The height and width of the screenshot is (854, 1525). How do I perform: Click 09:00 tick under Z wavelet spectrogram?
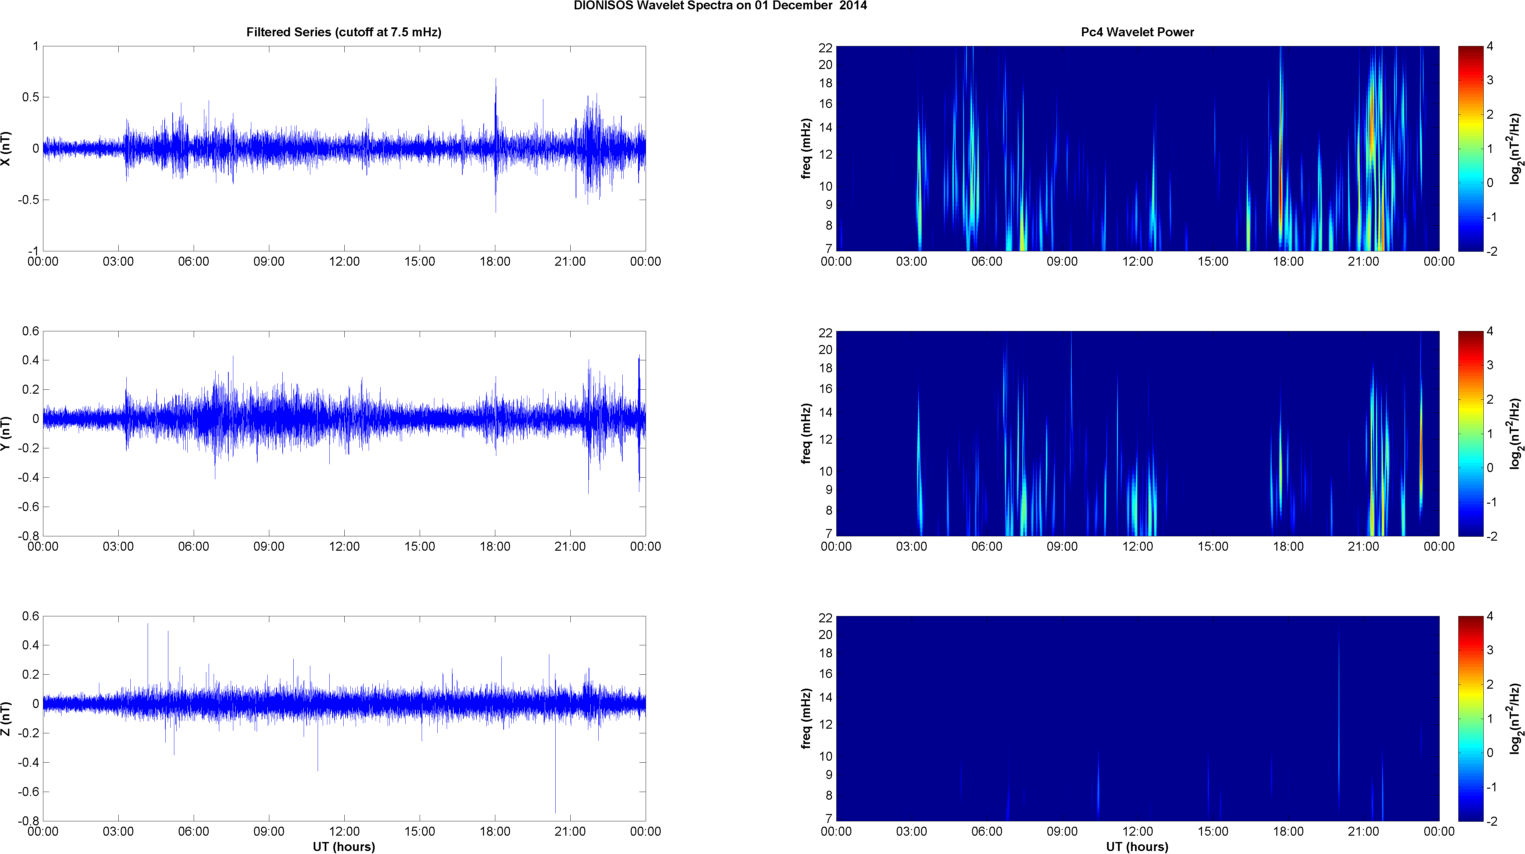pos(1062,832)
